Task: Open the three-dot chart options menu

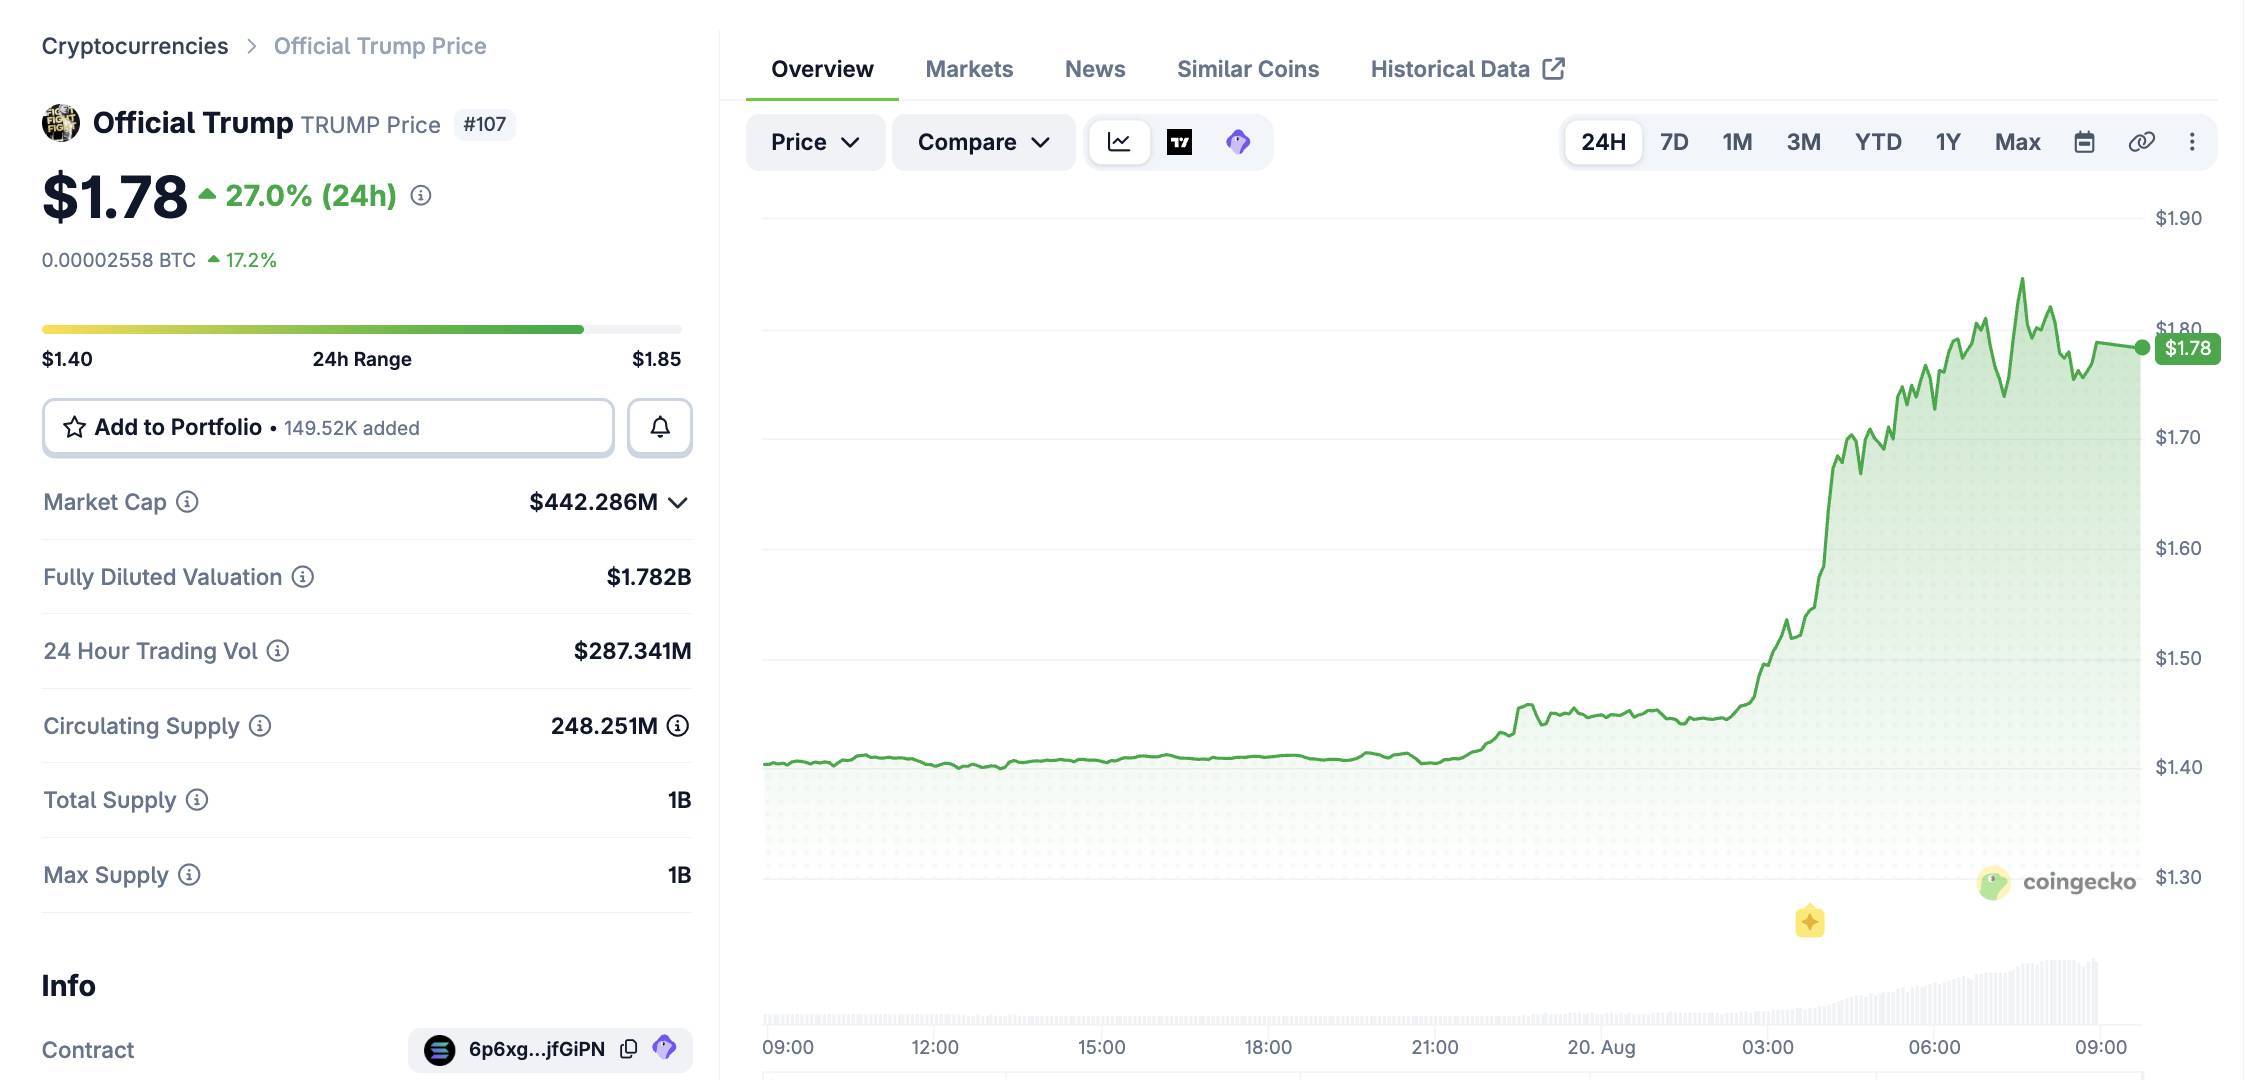Action: pos(2192,142)
